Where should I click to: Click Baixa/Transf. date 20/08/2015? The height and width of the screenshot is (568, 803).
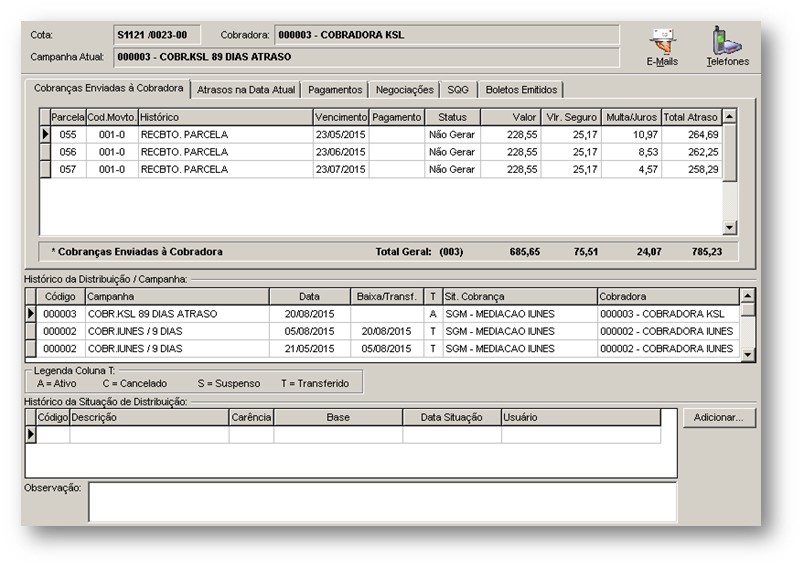387,331
